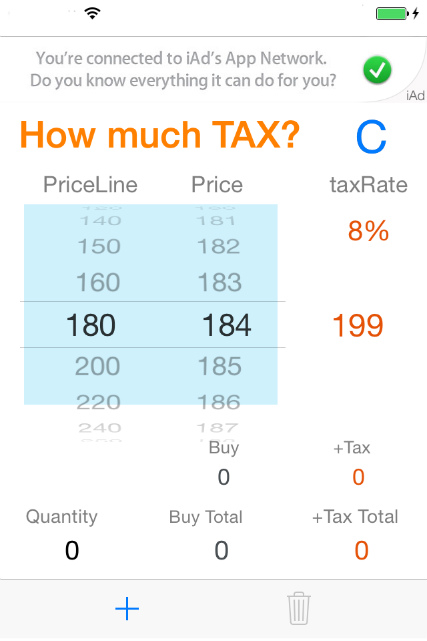Tap the How much TAX? title
The width and height of the screenshot is (427, 641).
[160, 135]
